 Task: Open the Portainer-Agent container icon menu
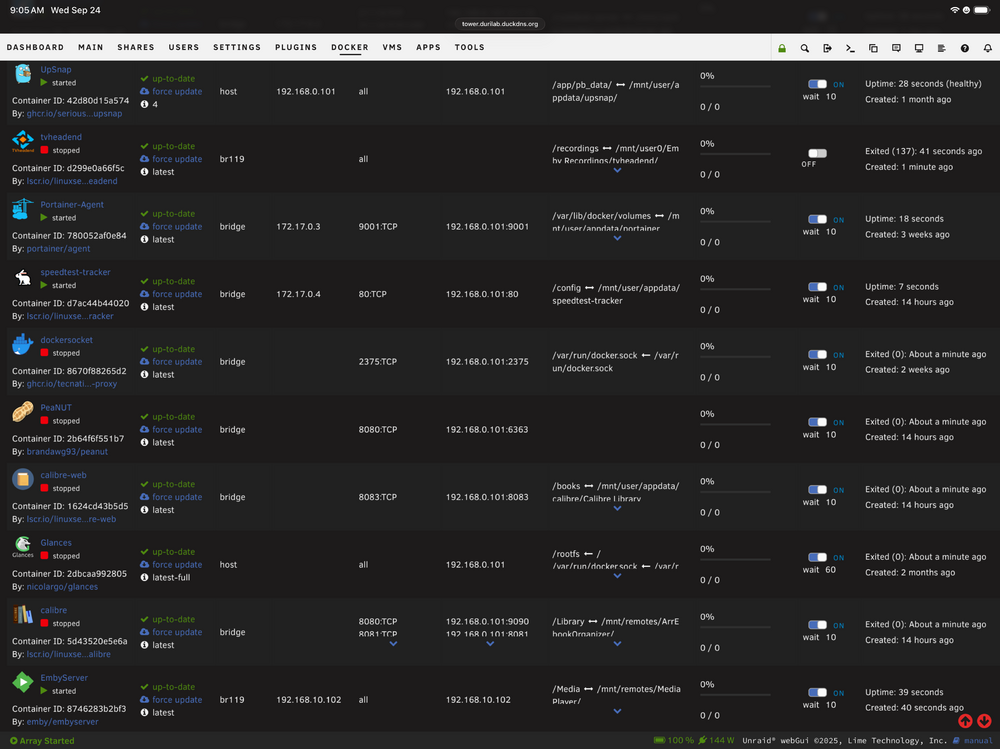click(23, 209)
